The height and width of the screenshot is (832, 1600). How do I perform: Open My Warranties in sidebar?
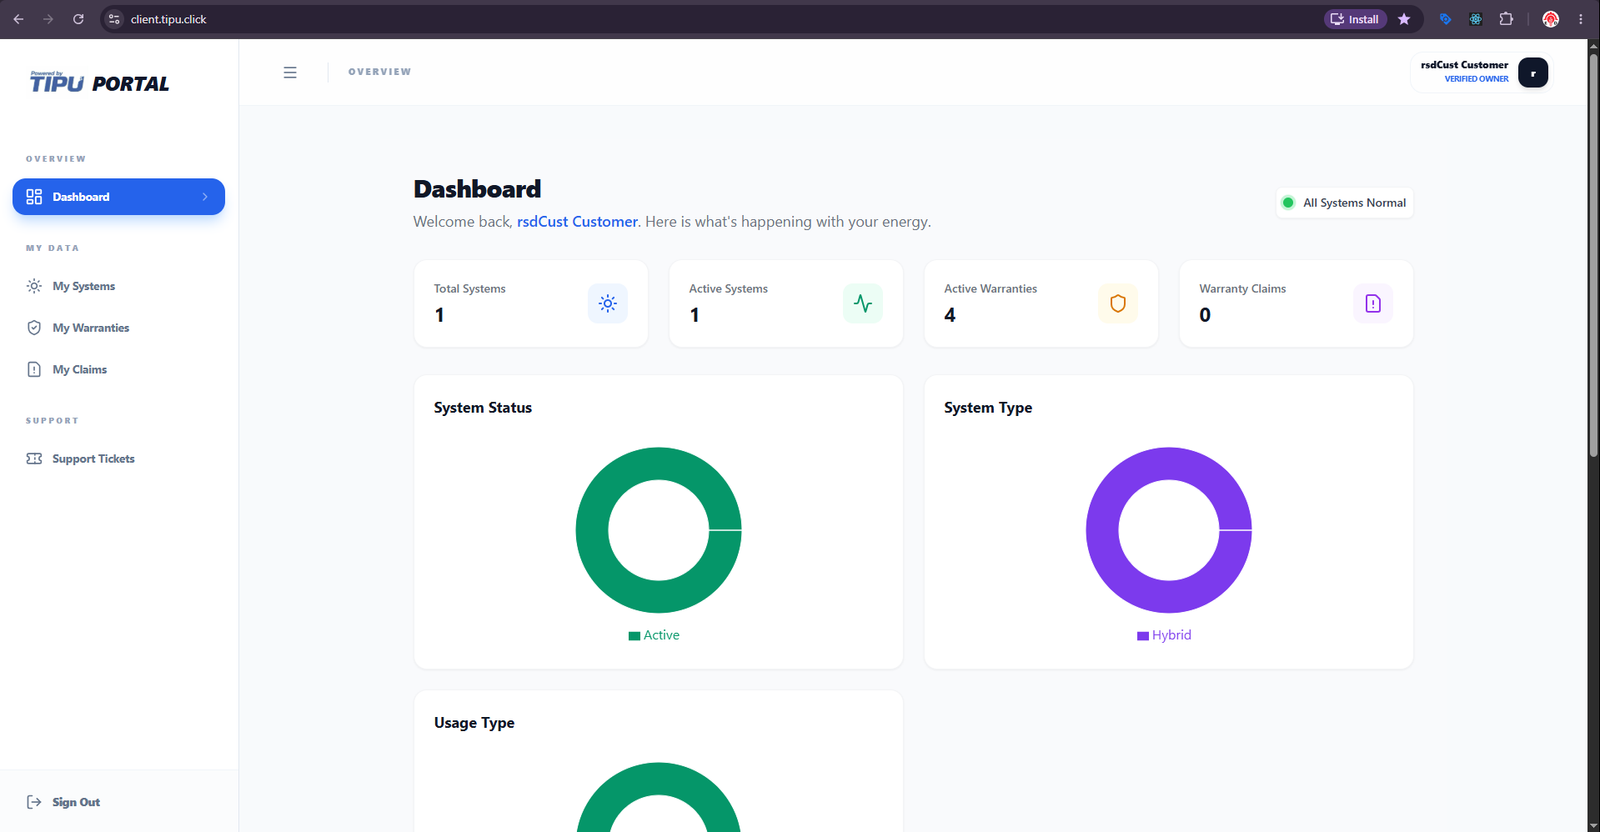pyautogui.click(x=118, y=328)
